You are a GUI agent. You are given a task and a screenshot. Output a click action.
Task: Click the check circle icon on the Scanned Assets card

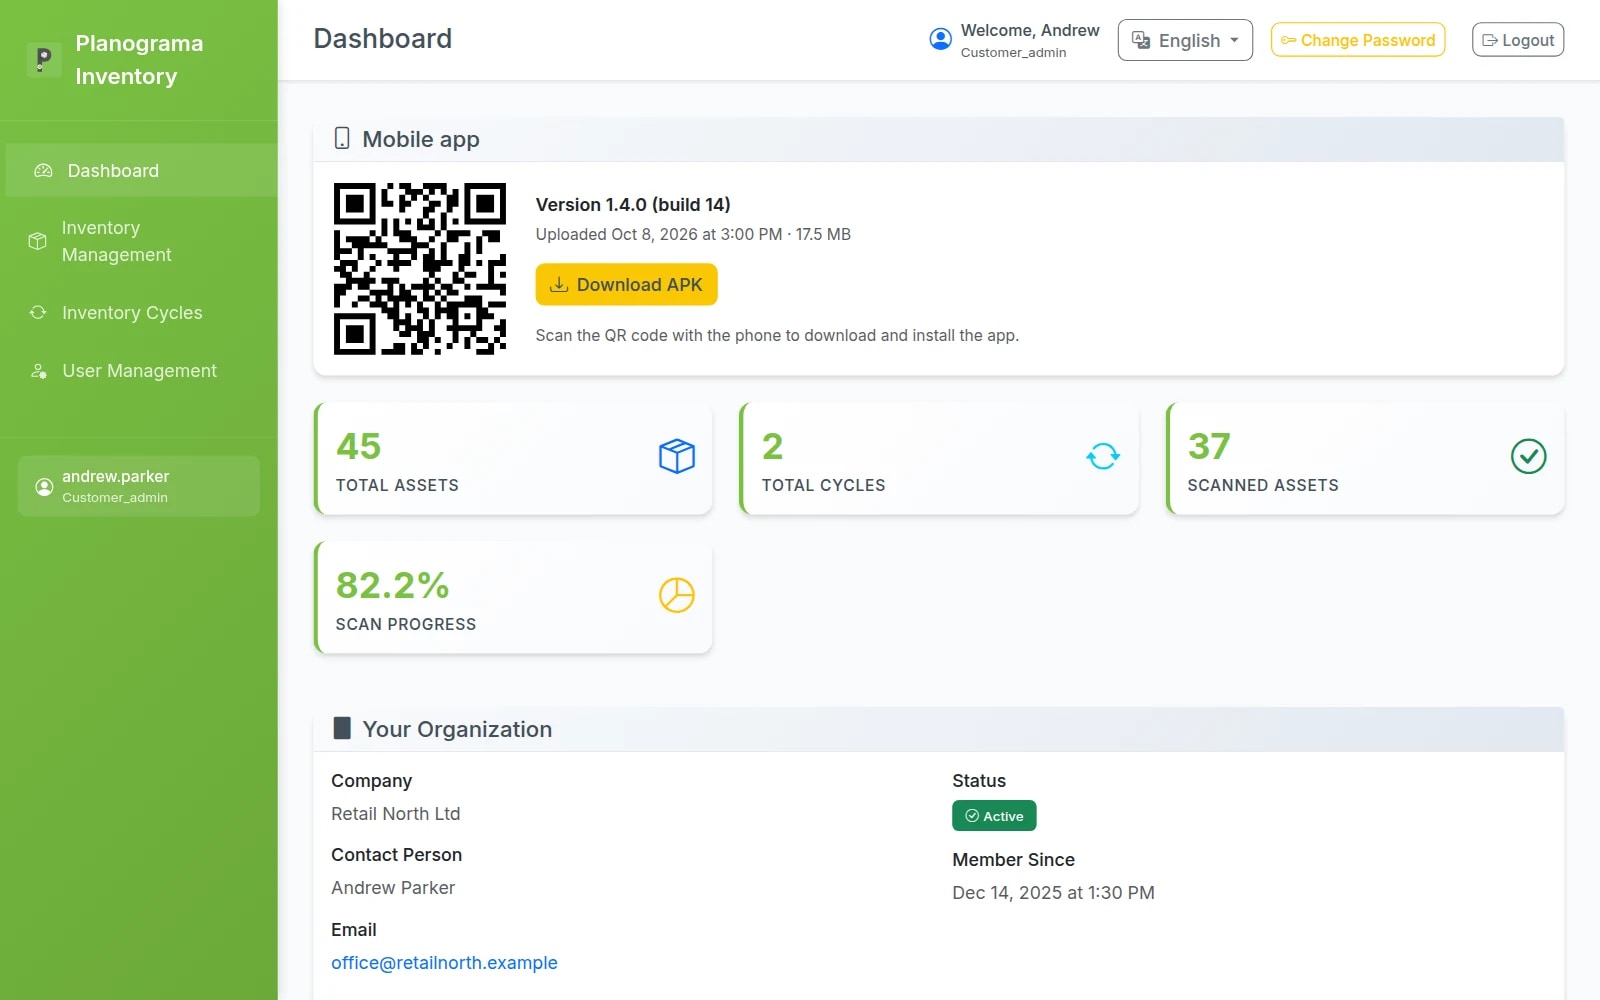click(x=1528, y=457)
